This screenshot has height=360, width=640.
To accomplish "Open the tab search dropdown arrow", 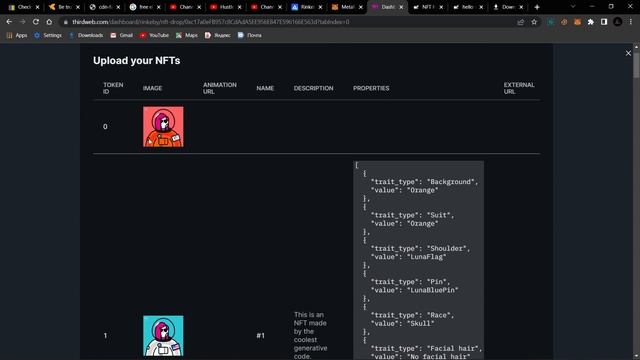I will (573, 7).
